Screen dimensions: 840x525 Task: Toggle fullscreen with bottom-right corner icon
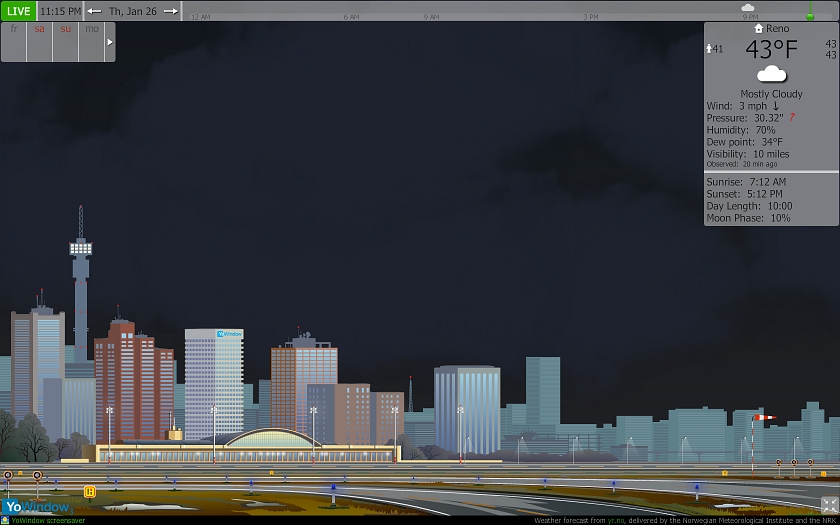point(829,505)
